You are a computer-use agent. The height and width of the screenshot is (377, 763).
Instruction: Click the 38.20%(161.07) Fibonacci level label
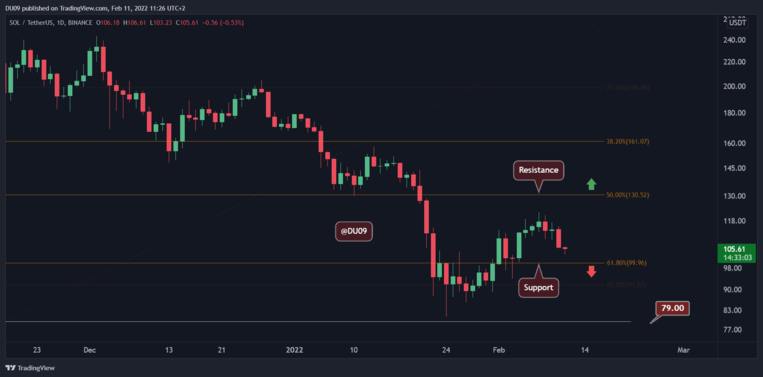(628, 142)
